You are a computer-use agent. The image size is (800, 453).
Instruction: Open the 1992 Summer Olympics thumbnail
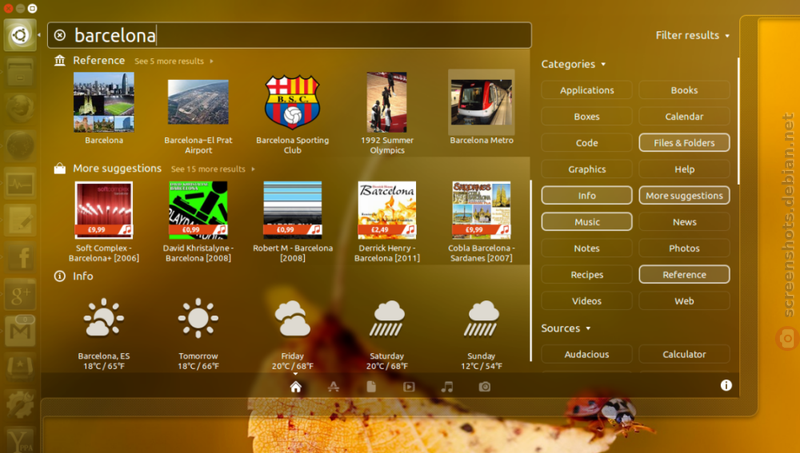click(387, 102)
